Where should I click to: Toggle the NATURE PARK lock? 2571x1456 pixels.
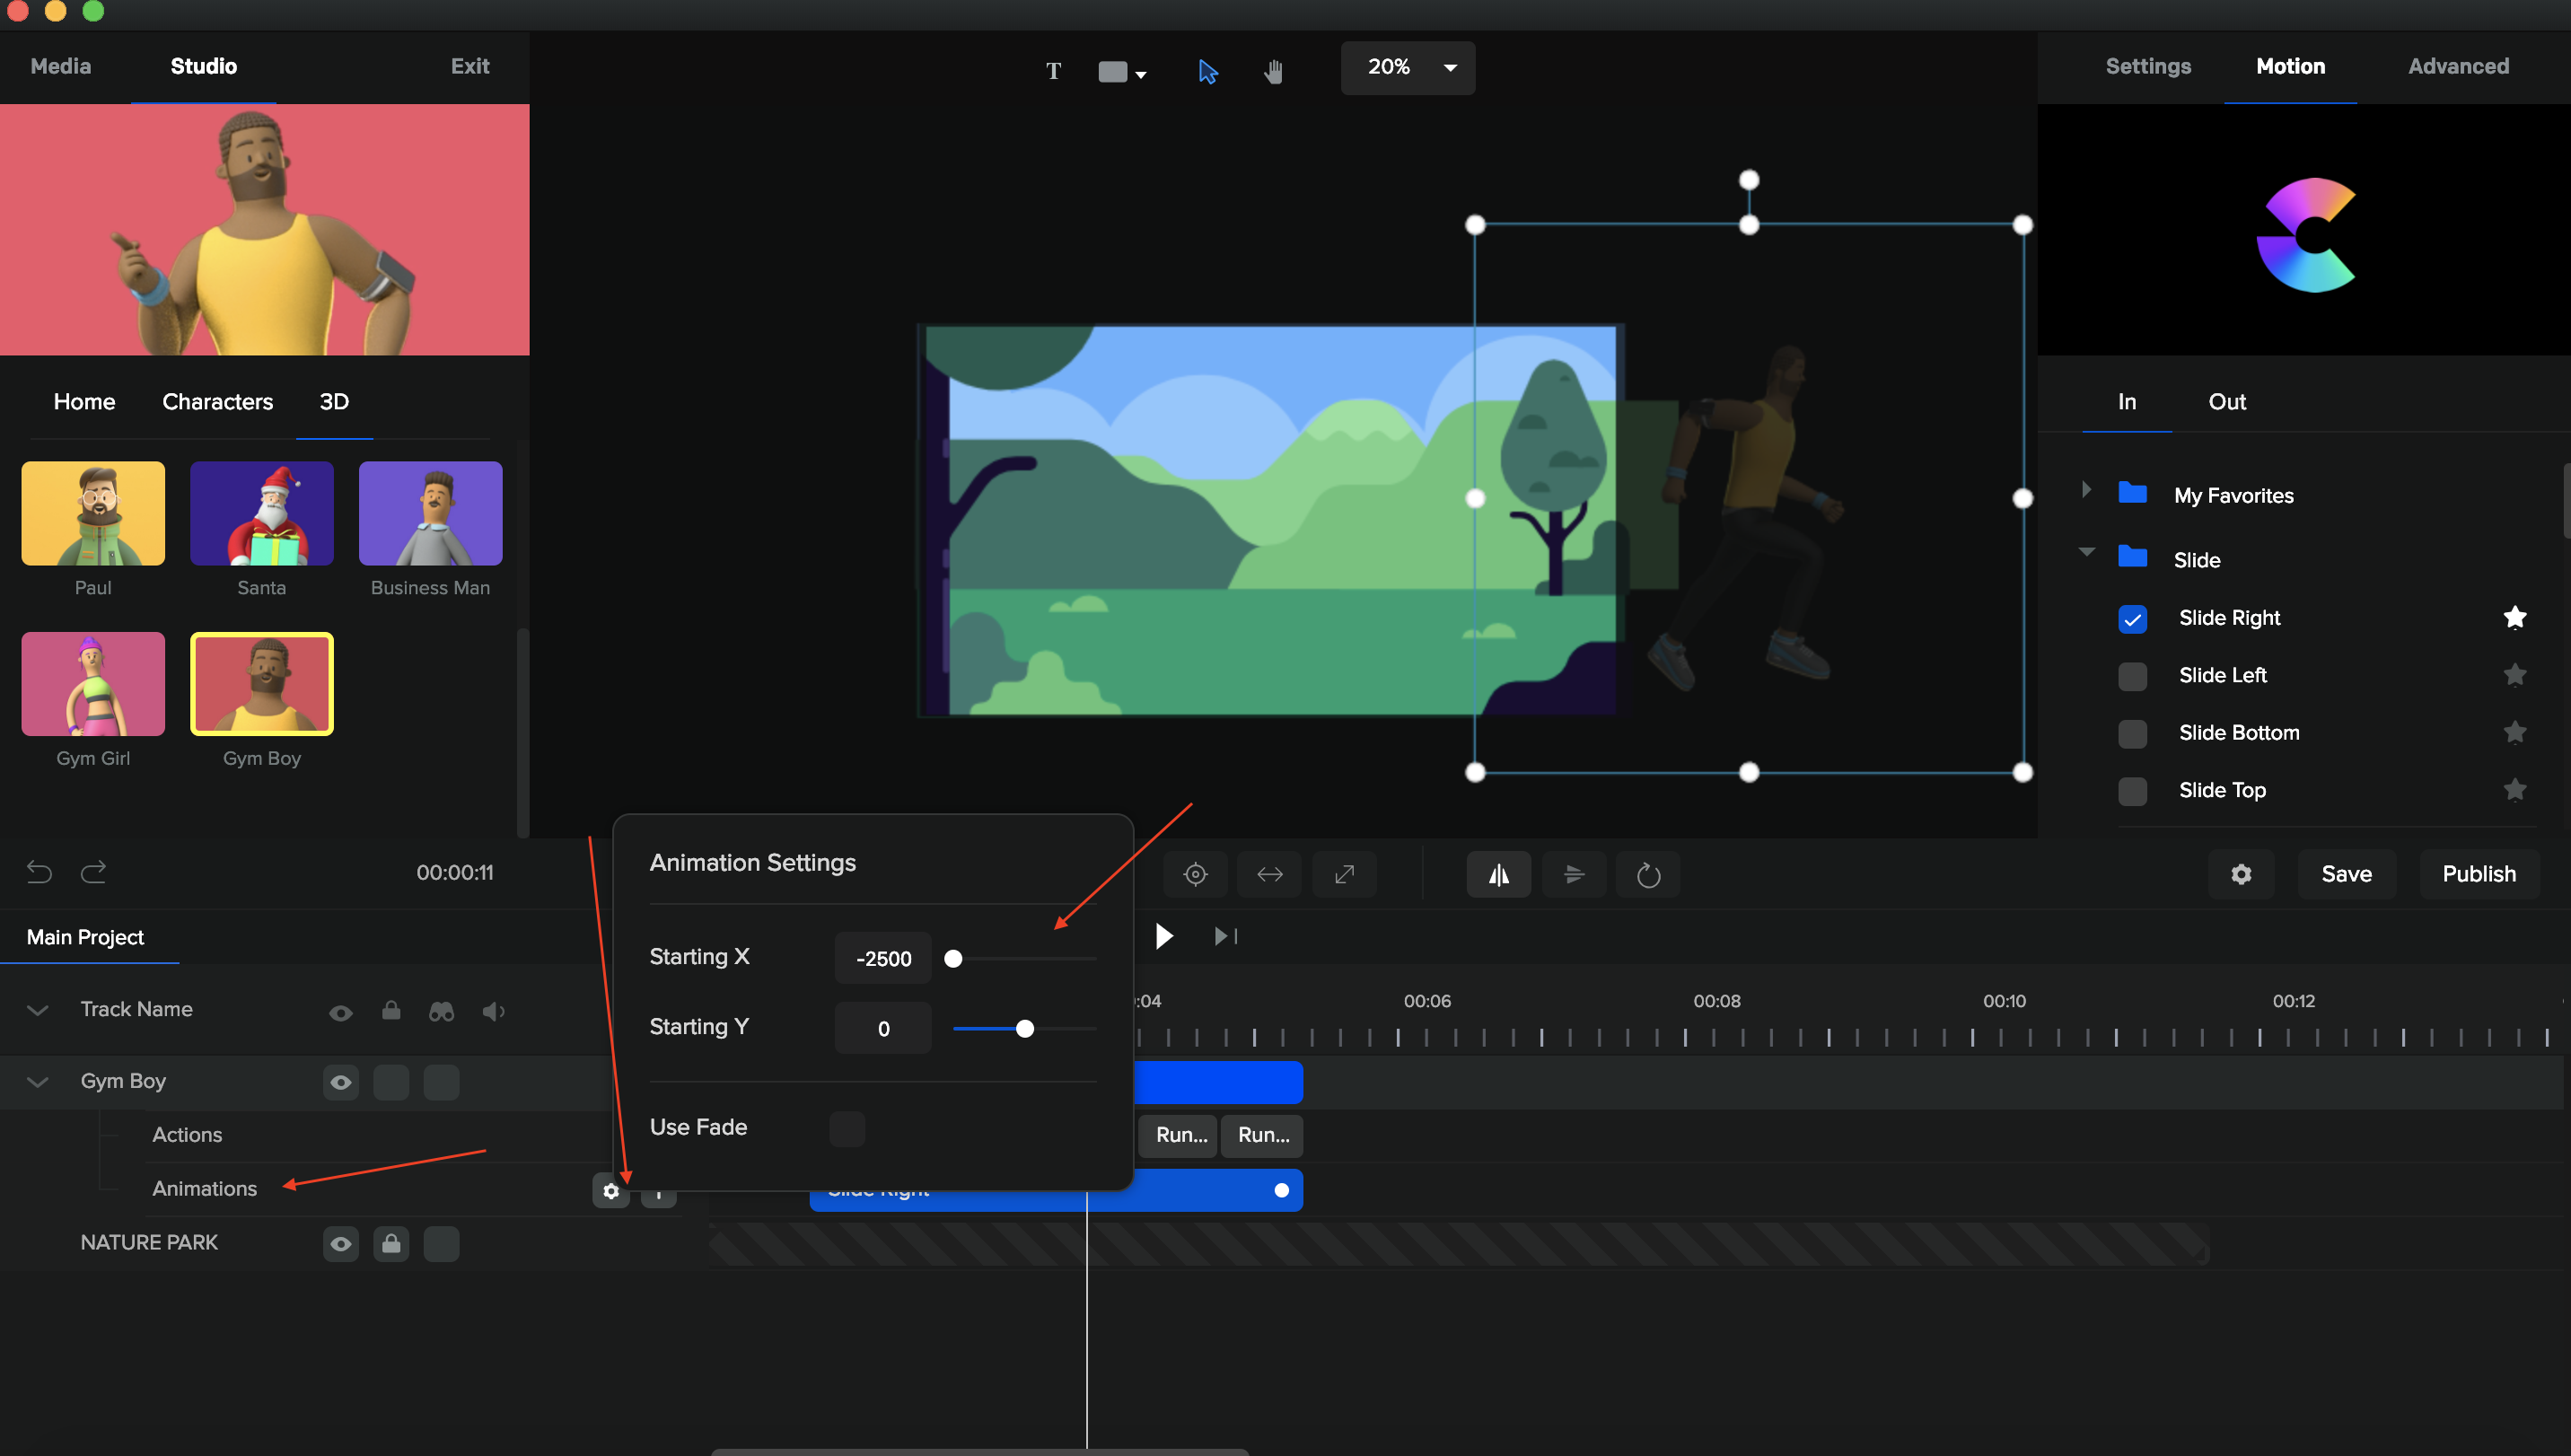pos(391,1243)
